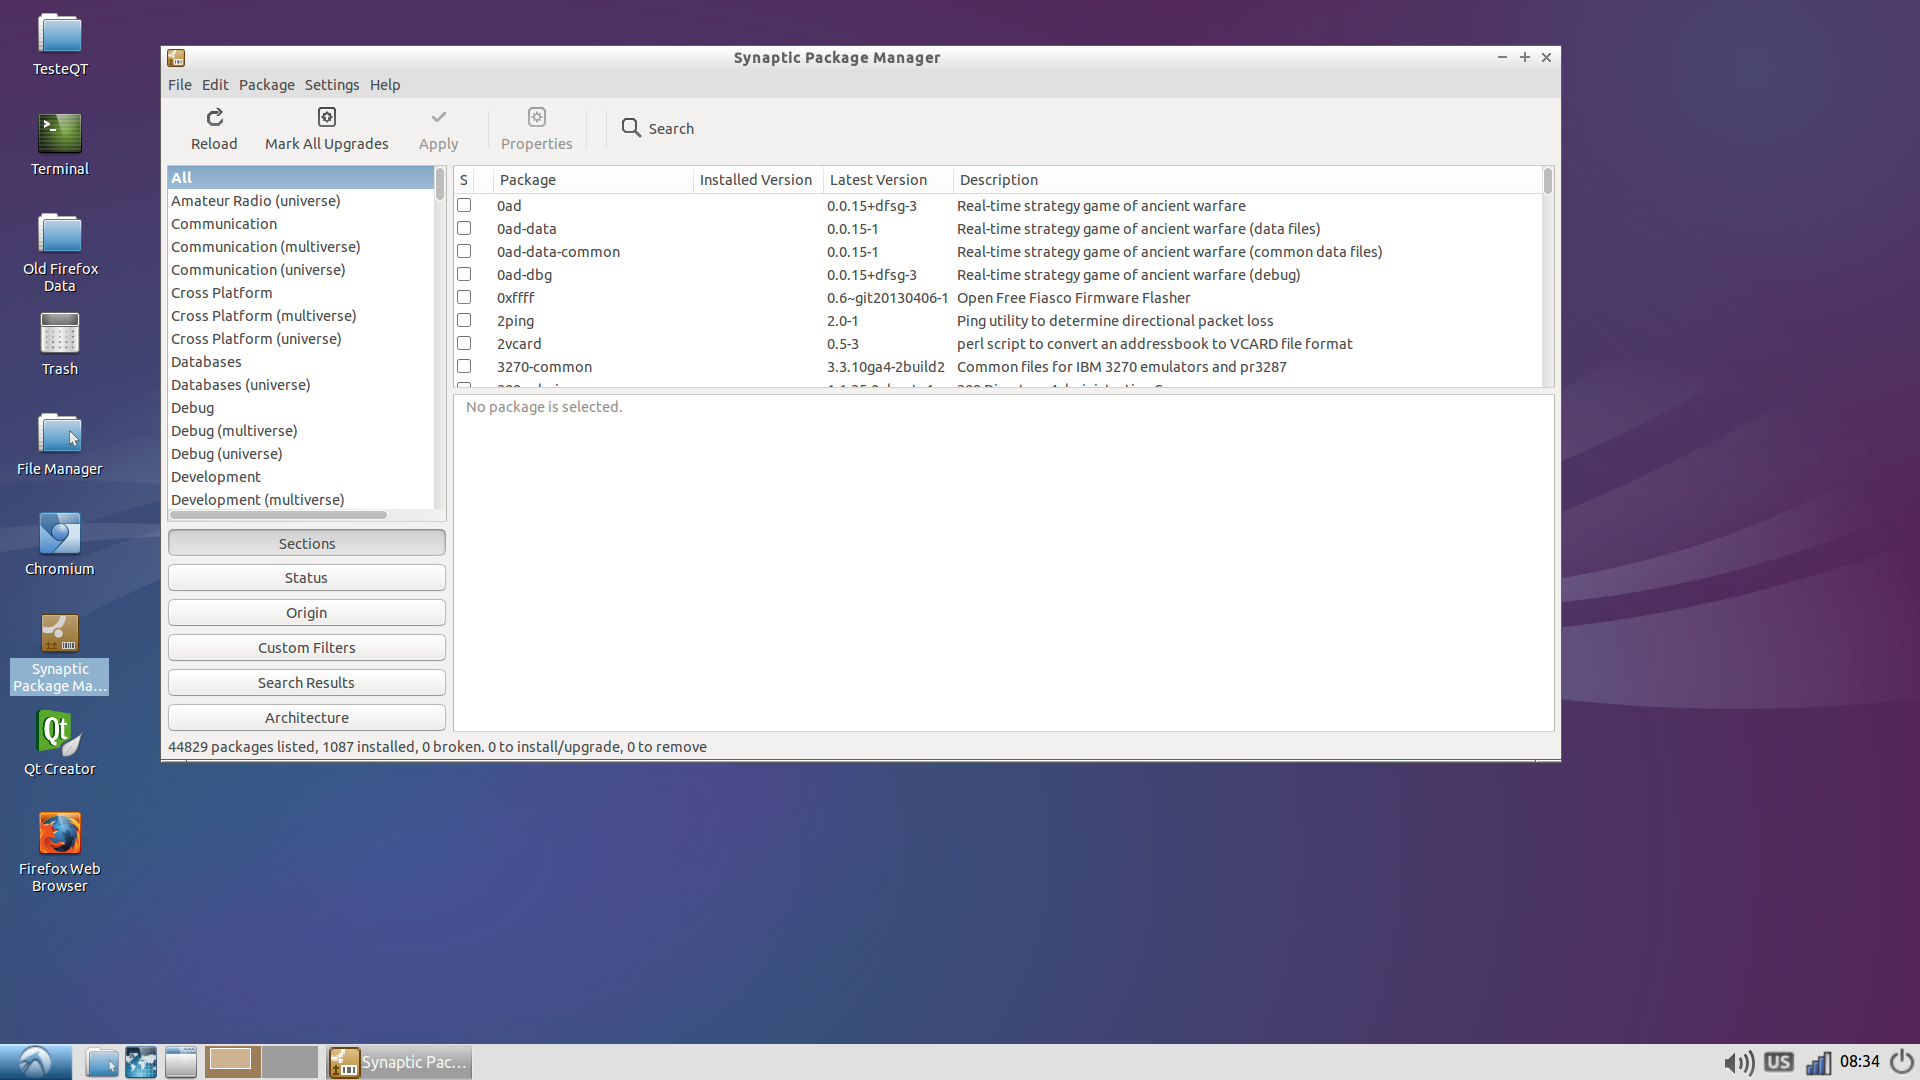Click the Reload toolbar icon
1920x1080 pixels.
[x=214, y=118]
